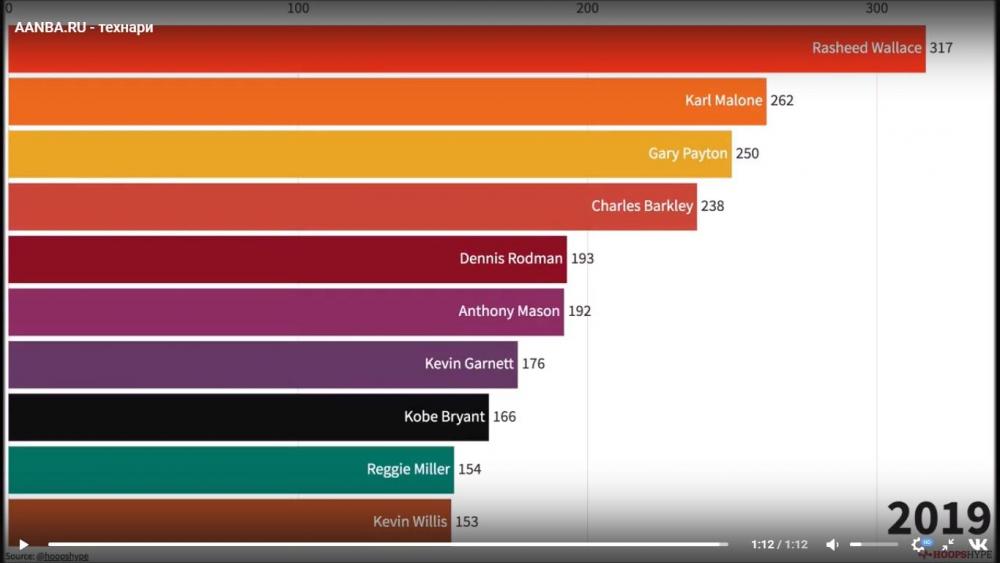The width and height of the screenshot is (1000, 563).
Task: Open video quality settings gear
Action: (918, 545)
